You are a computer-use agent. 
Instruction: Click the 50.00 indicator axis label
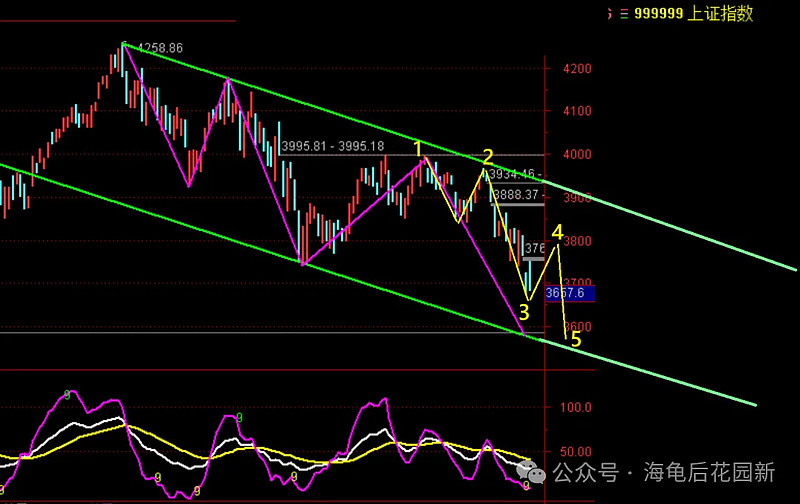(x=576, y=451)
